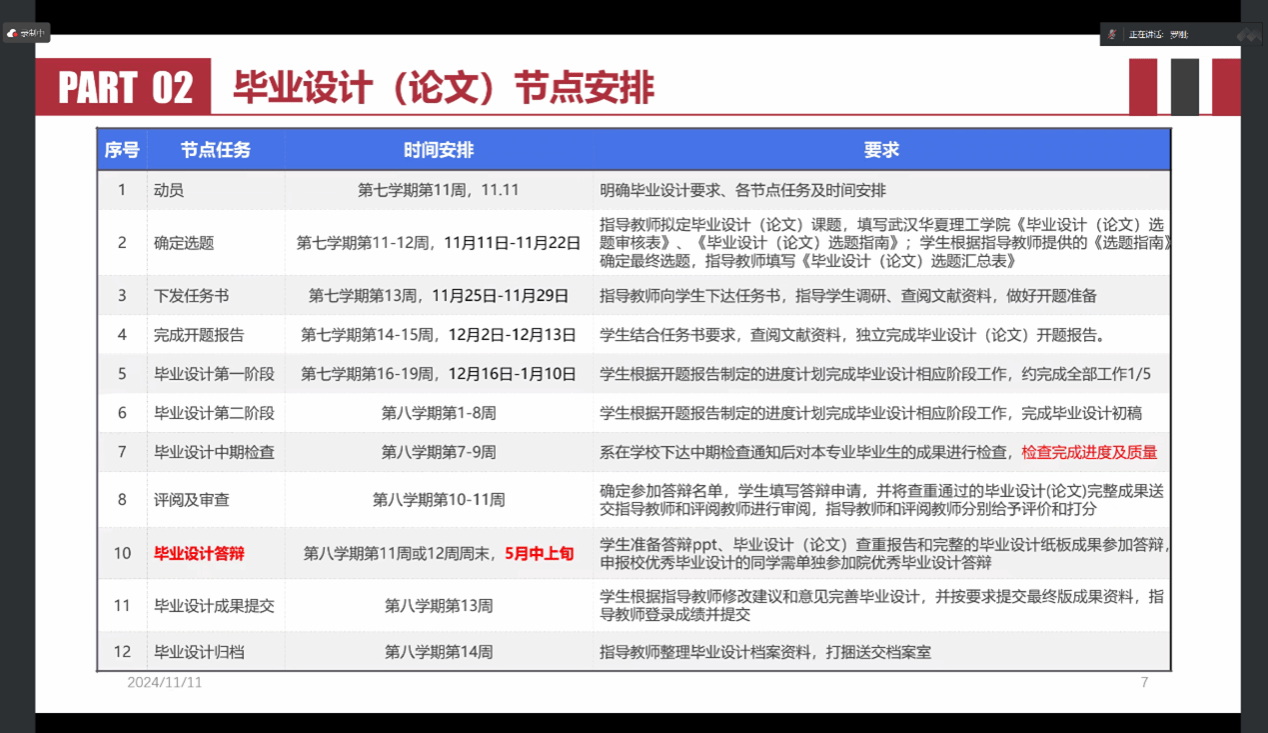The height and width of the screenshot is (733, 1268).
Task: Click the red 检查完成进度及质量 text
Action: (1089, 452)
